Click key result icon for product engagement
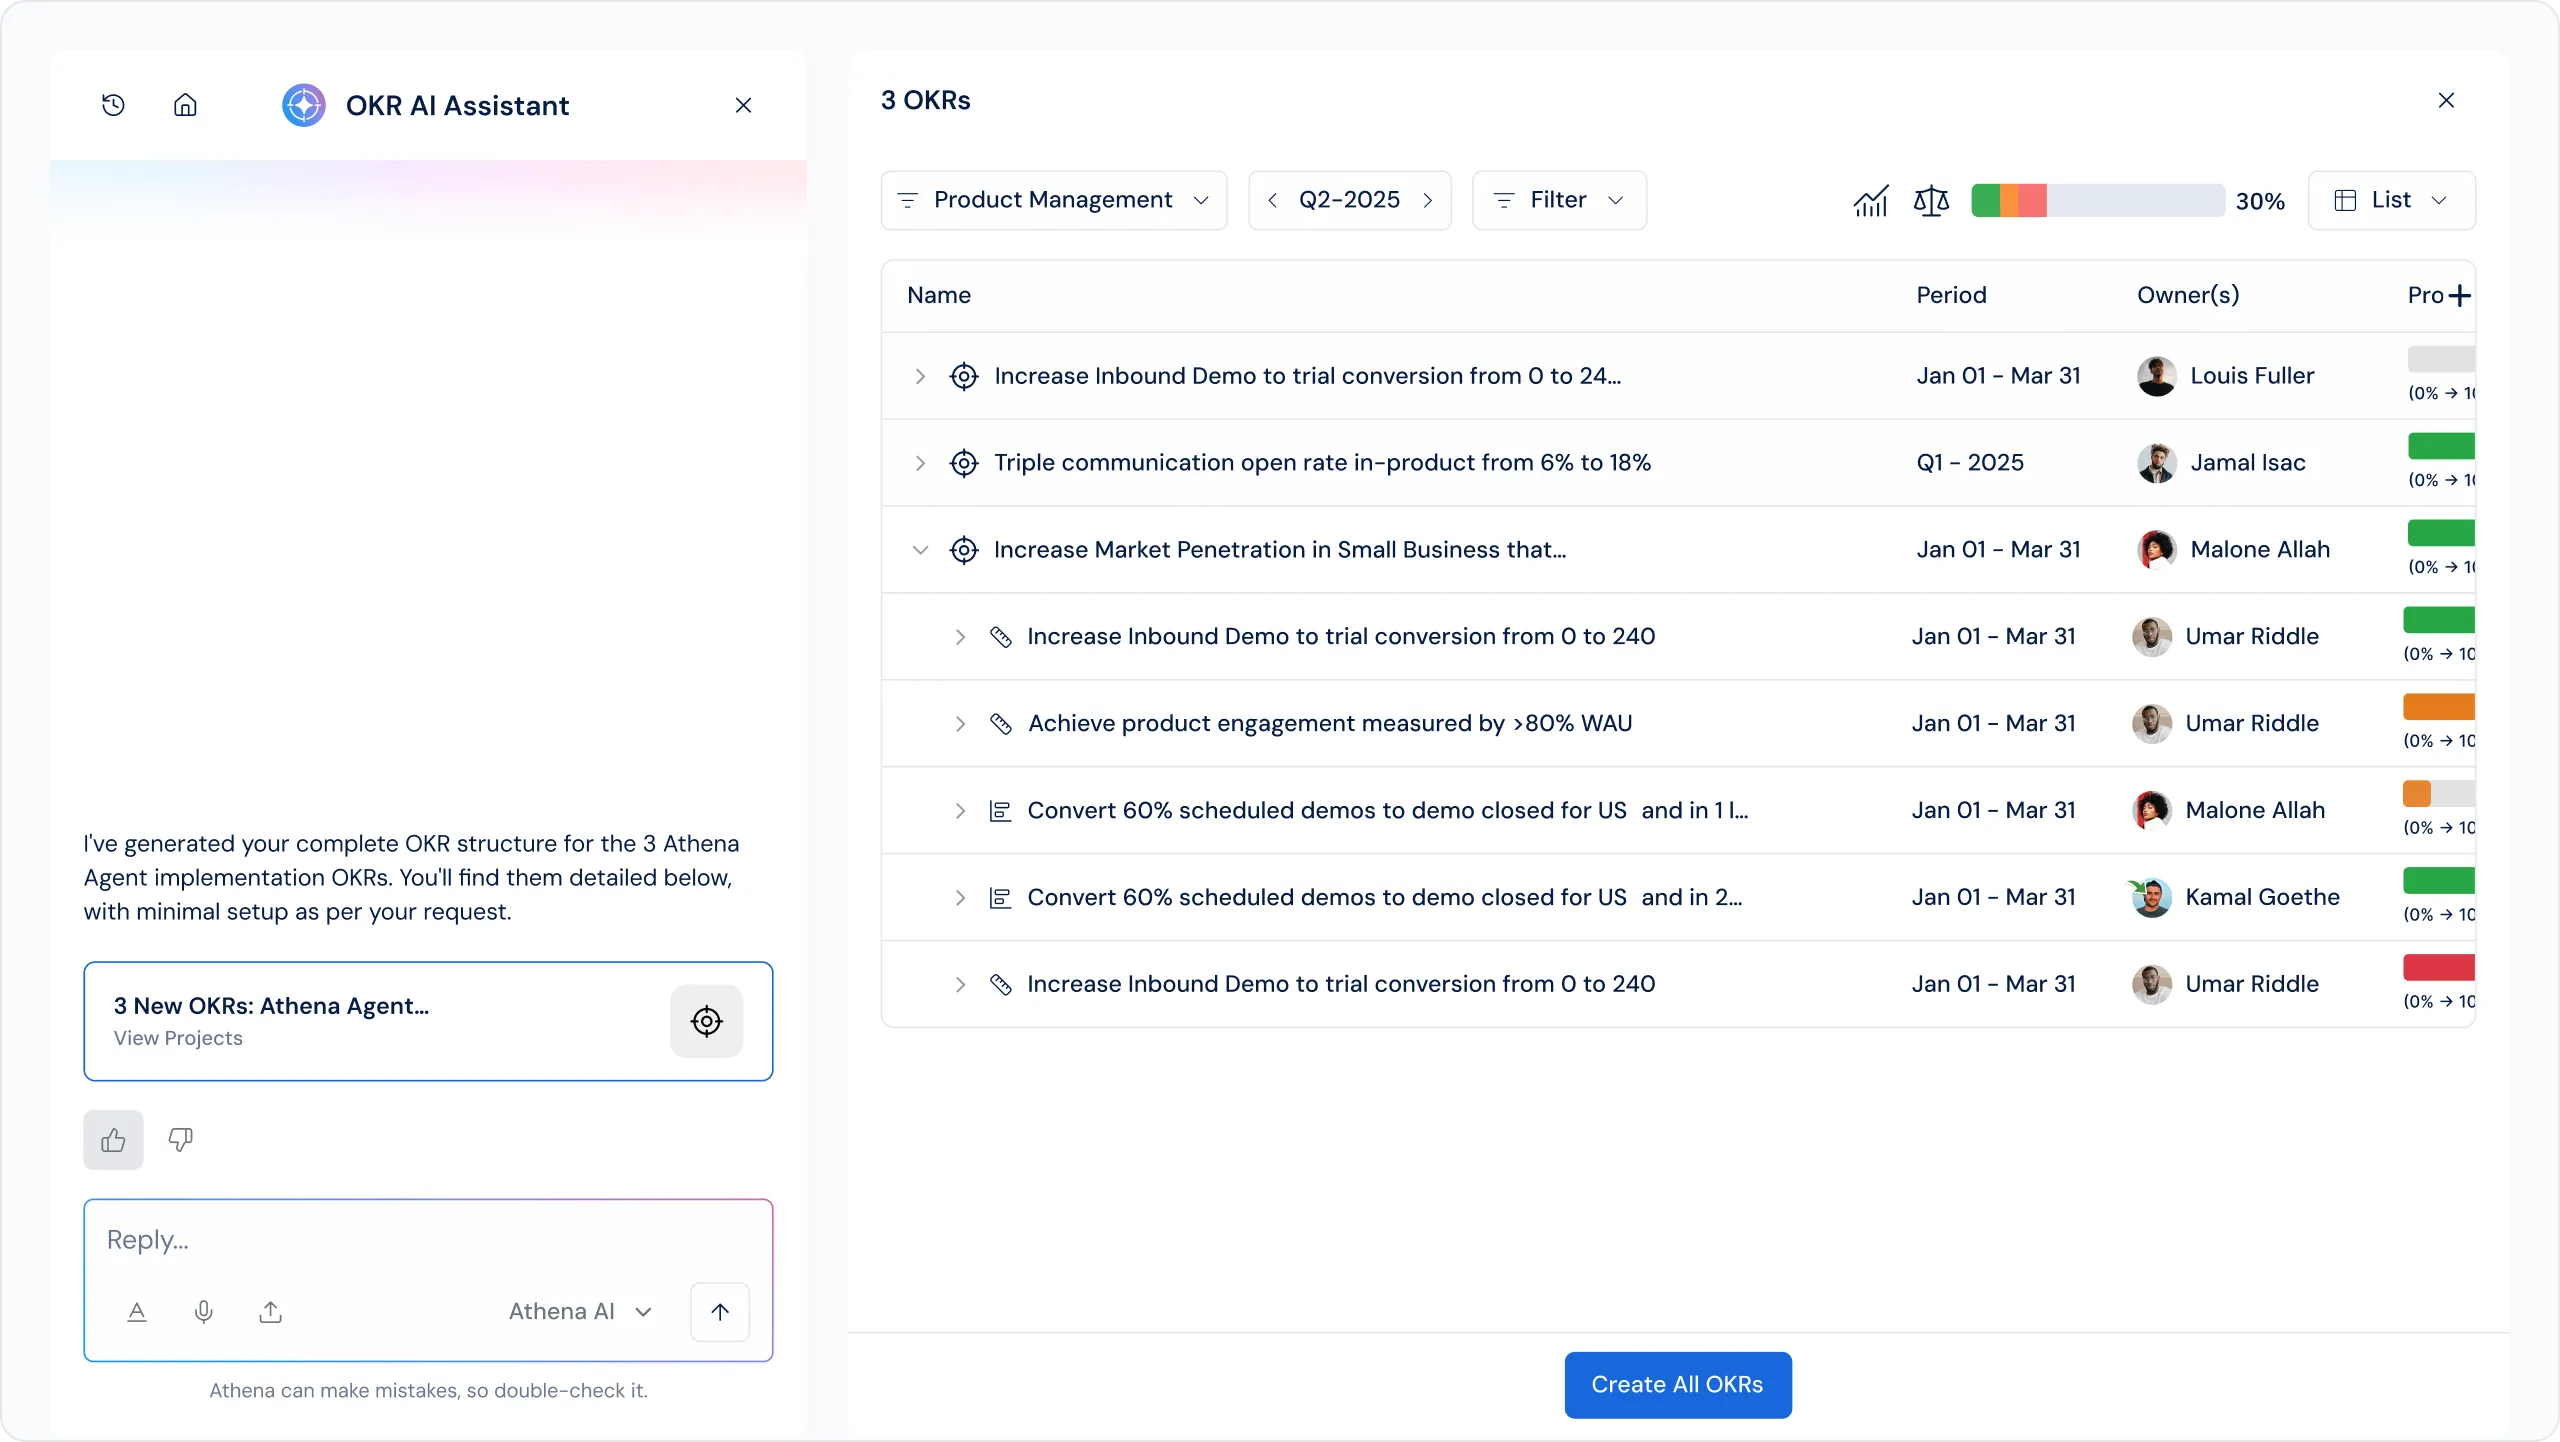The image size is (2560, 1442). (x=1000, y=723)
